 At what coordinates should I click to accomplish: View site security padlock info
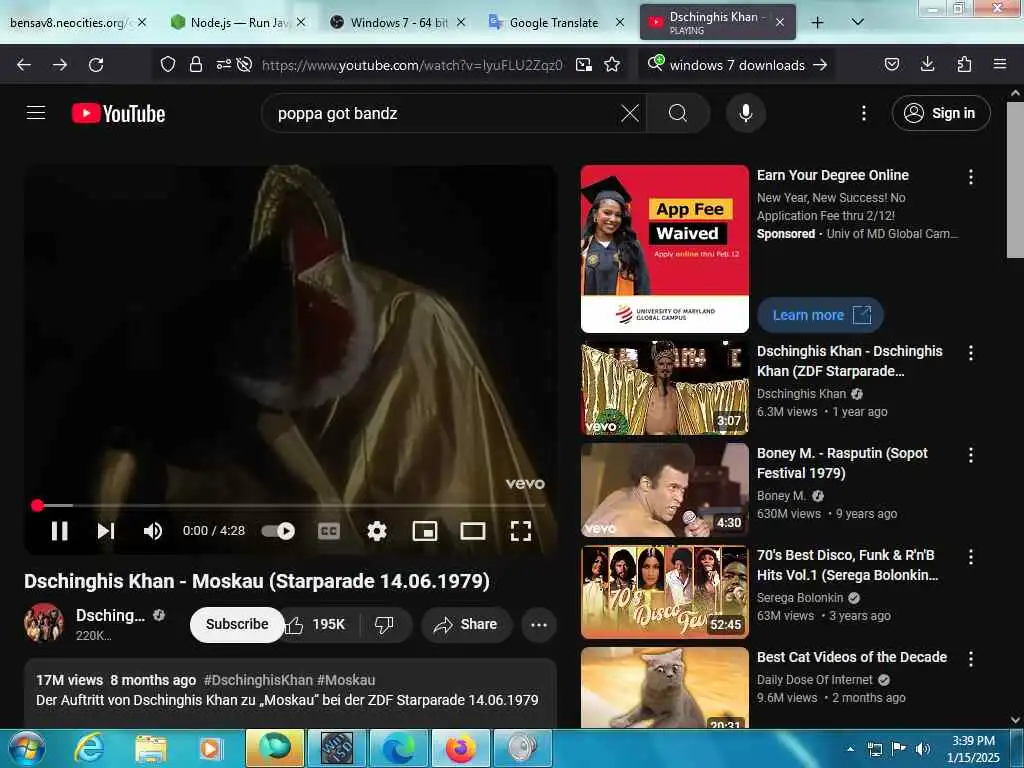[195, 65]
